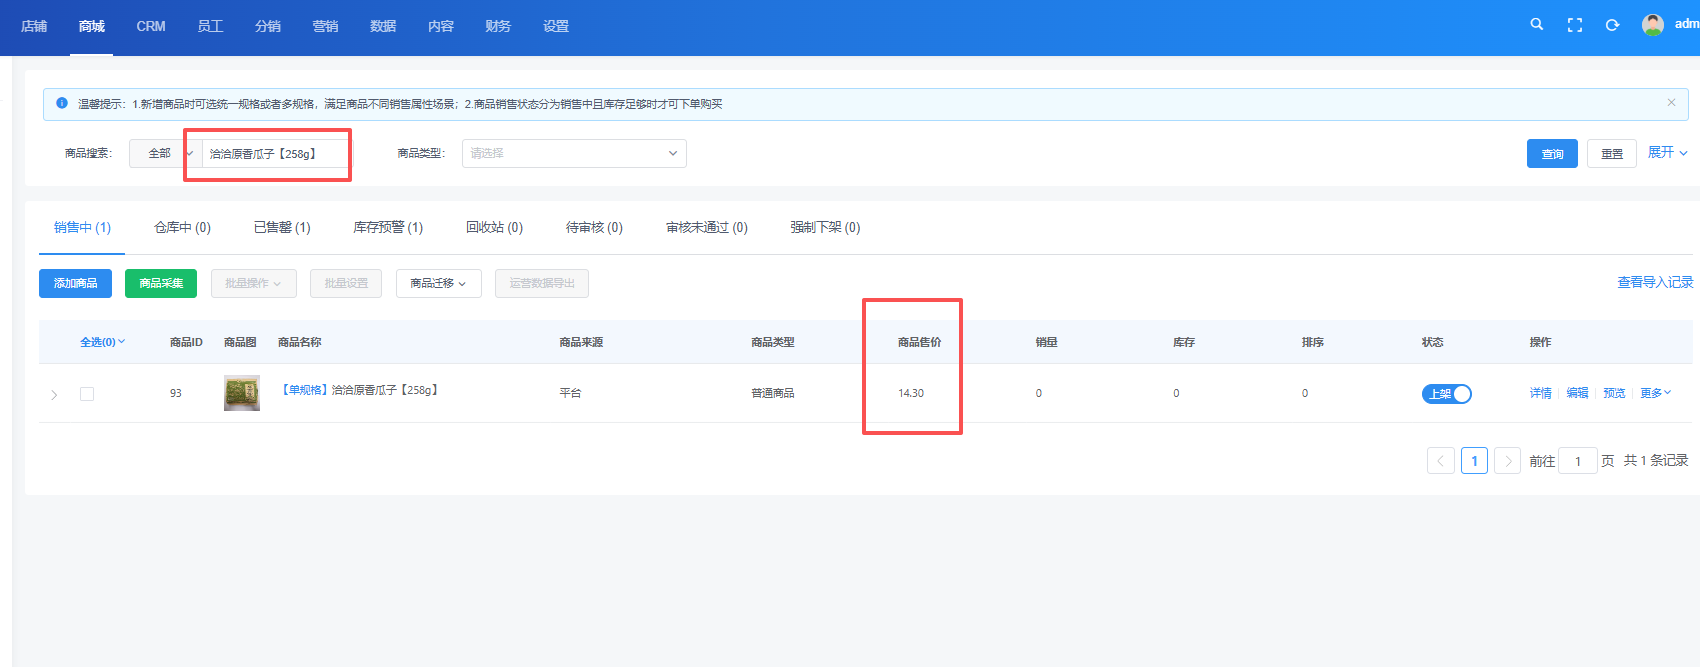The height and width of the screenshot is (667, 1700).
Task: Open the 商品类型 select dropdown
Action: pos(574,153)
